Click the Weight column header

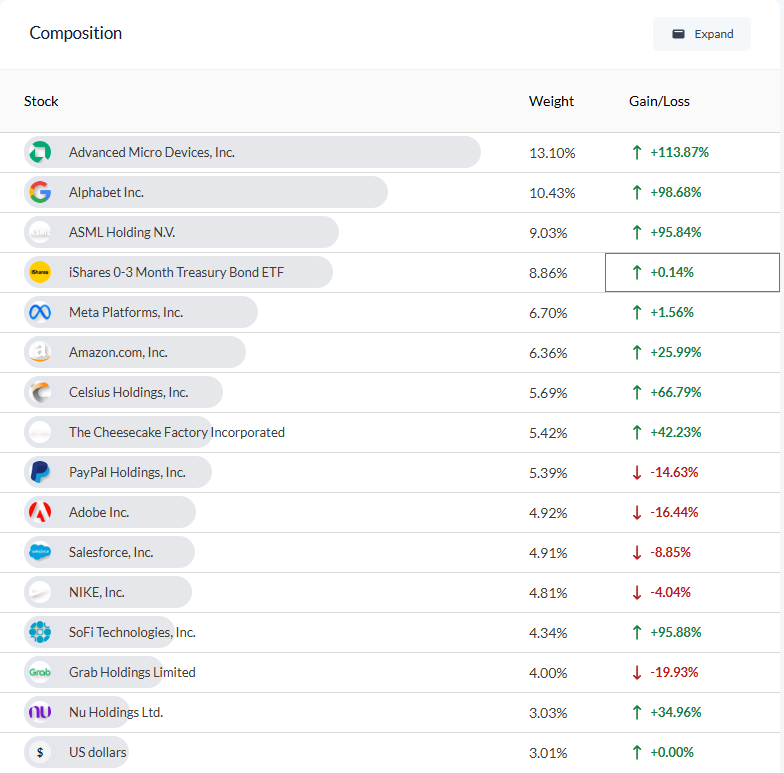click(x=551, y=101)
